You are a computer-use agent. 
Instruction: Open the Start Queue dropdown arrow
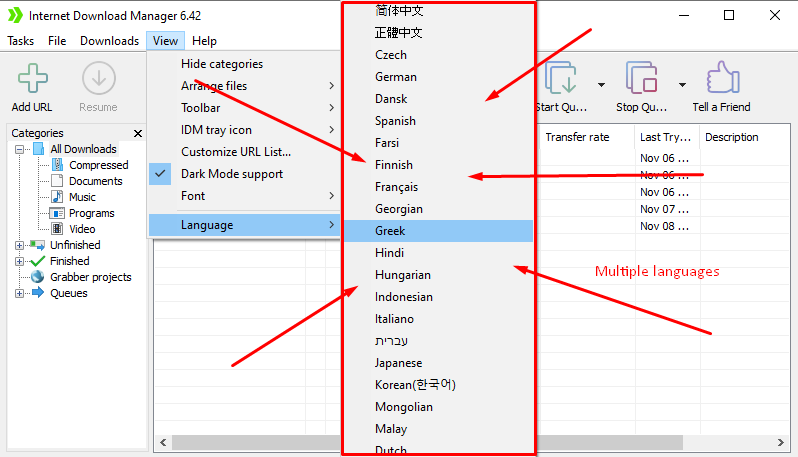pyautogui.click(x=601, y=85)
